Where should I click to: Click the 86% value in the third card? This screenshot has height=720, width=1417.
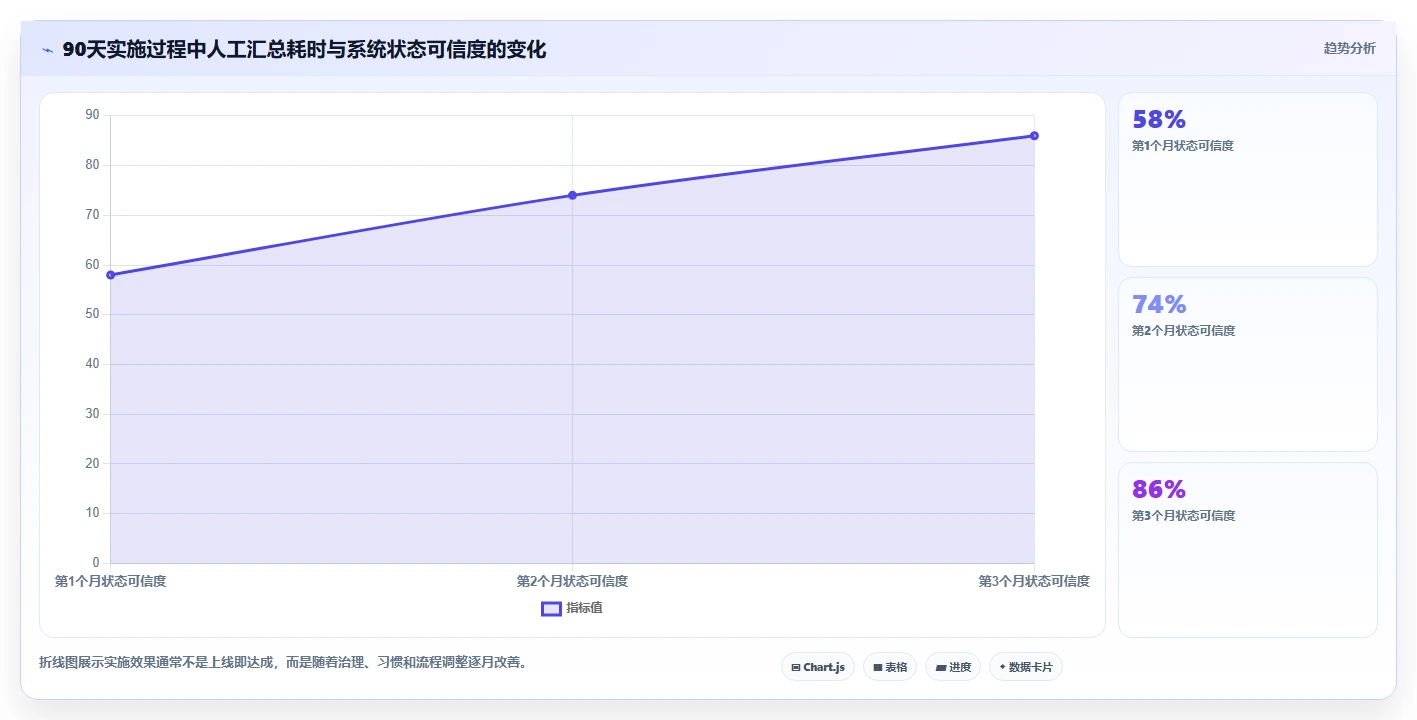click(1159, 489)
